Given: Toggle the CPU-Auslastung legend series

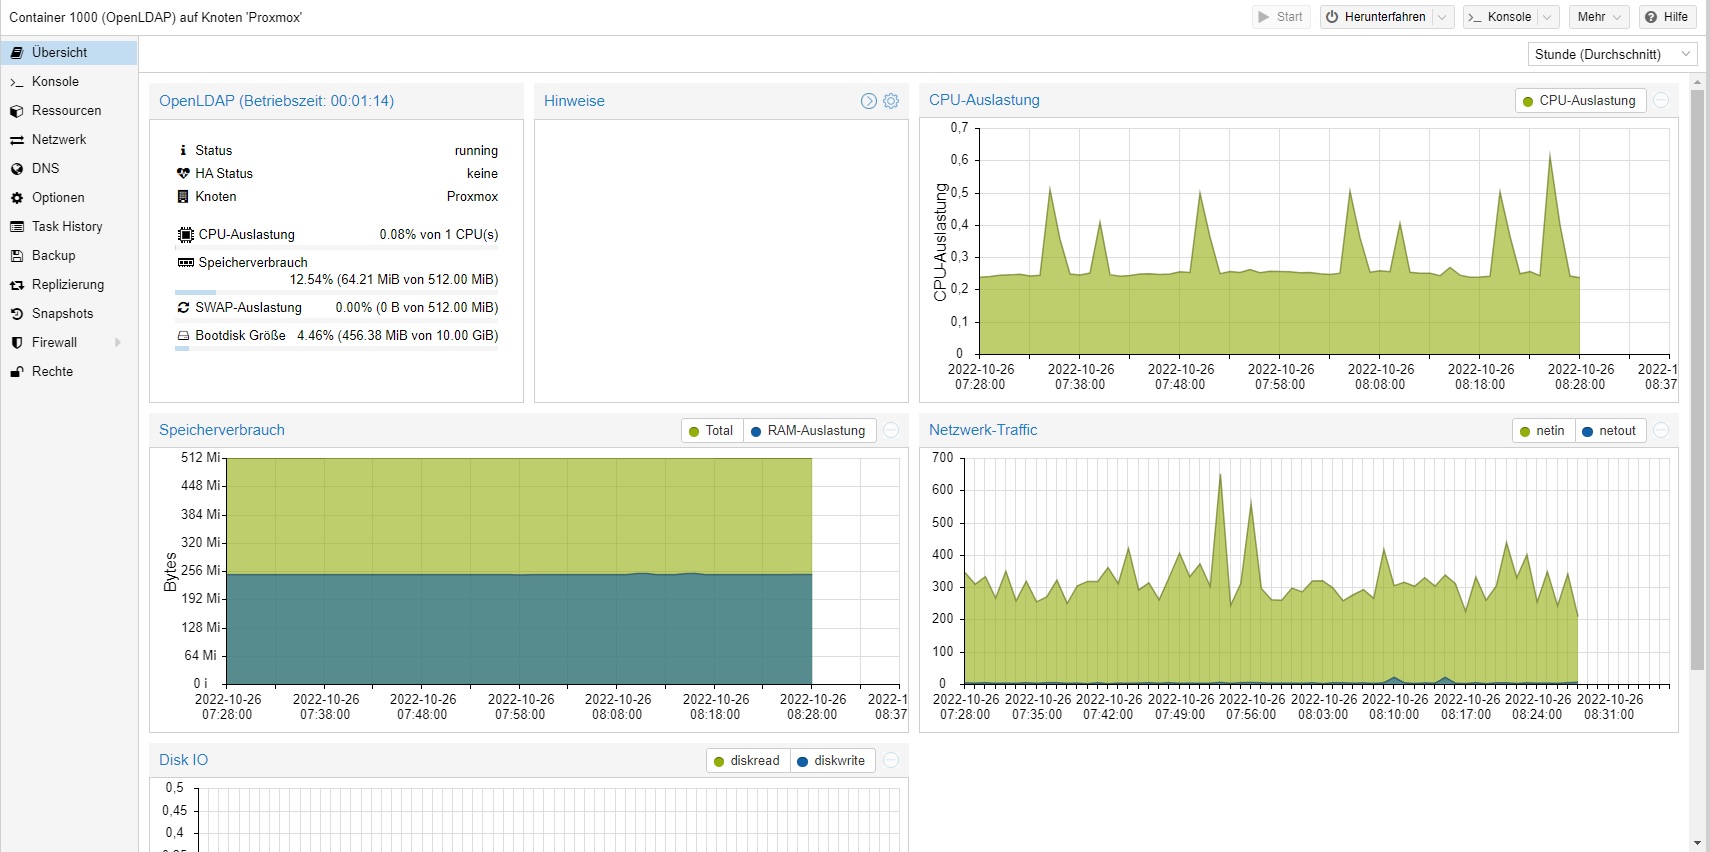Looking at the screenshot, I should point(1580,100).
